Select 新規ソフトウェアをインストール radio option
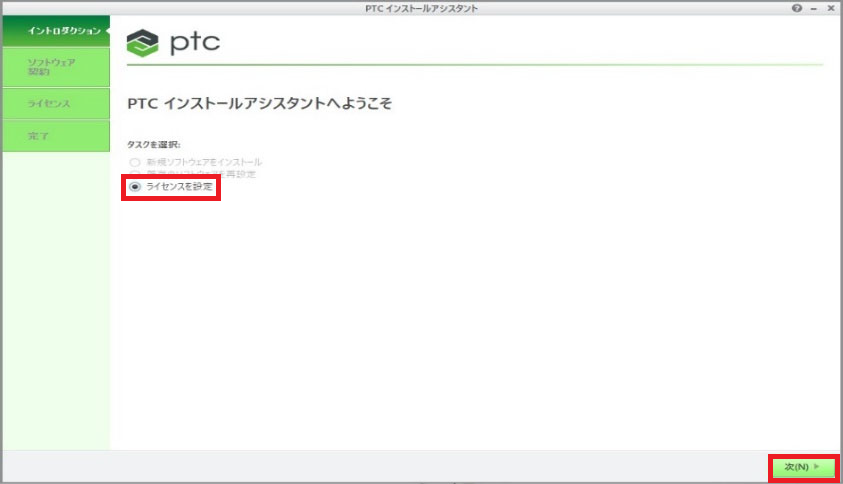Viewport: 843px width, 484px height. click(x=135, y=162)
